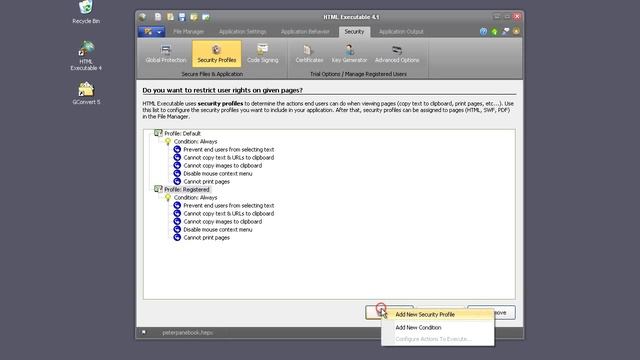Select Registered's 'Prevent end users from selecting text'
The height and width of the screenshot is (360, 640).
tap(229, 206)
